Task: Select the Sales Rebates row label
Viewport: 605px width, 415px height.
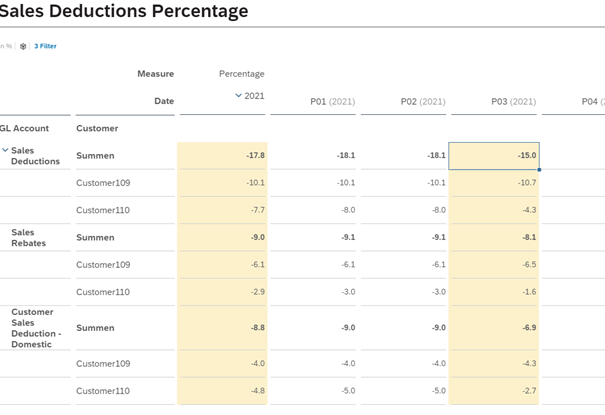Action: pos(29,237)
